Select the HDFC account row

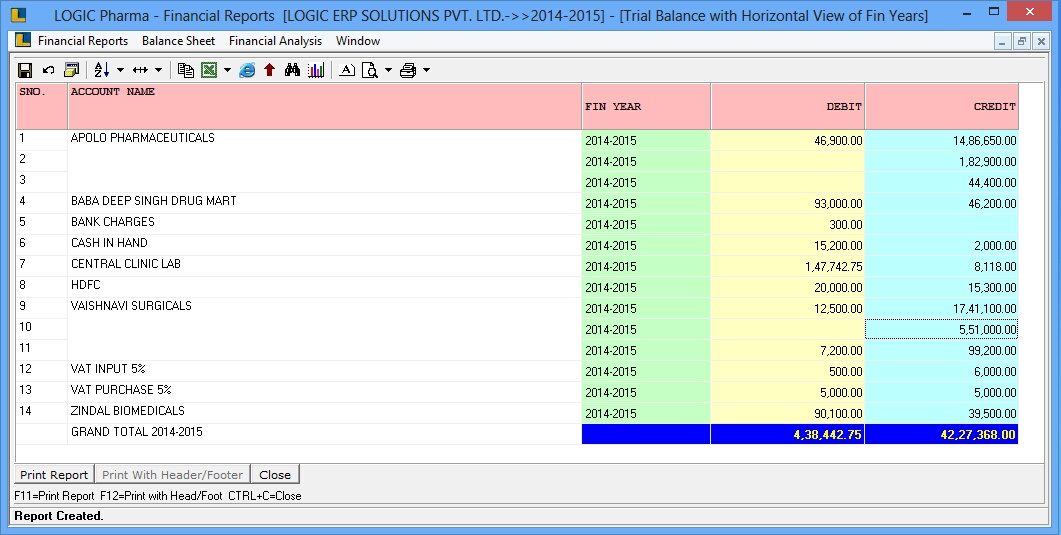click(x=85, y=284)
